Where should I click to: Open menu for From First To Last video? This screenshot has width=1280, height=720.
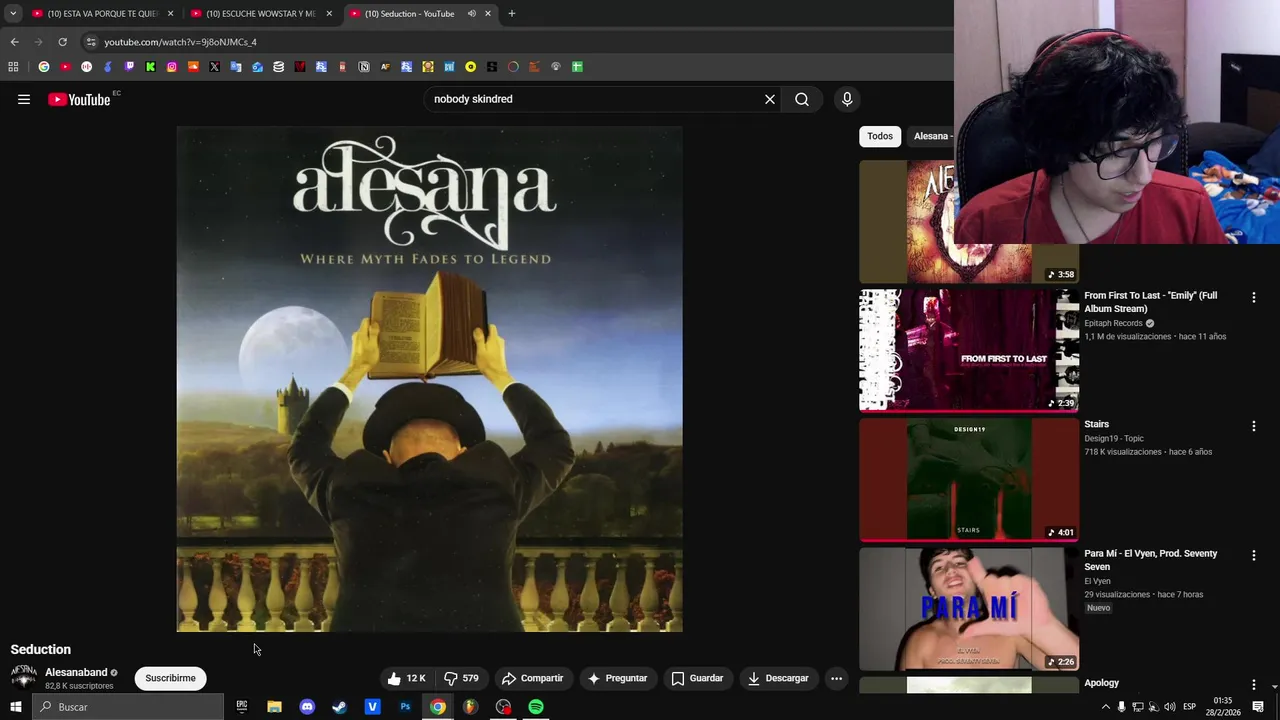click(x=1254, y=297)
